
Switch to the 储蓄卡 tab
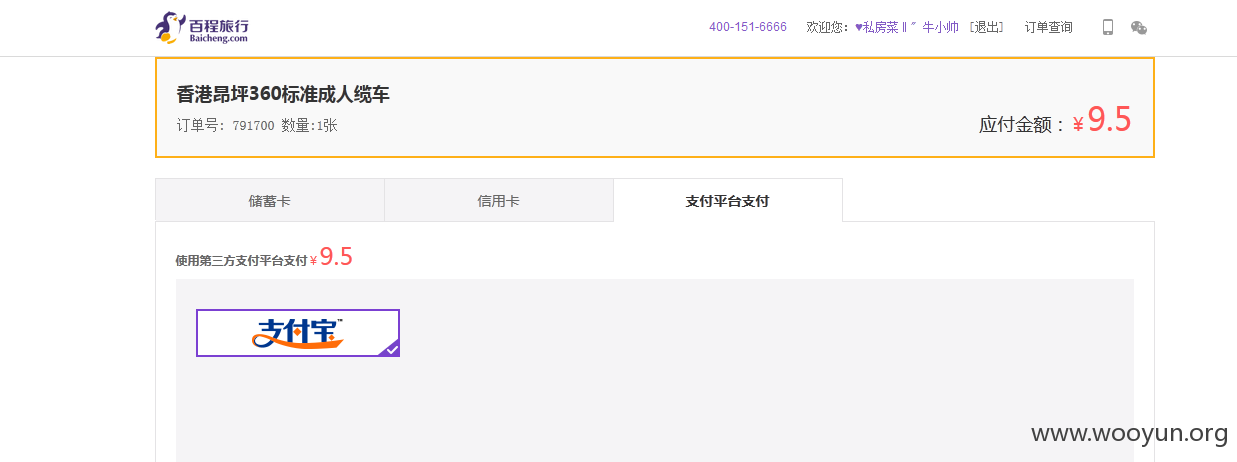pyautogui.click(x=270, y=200)
